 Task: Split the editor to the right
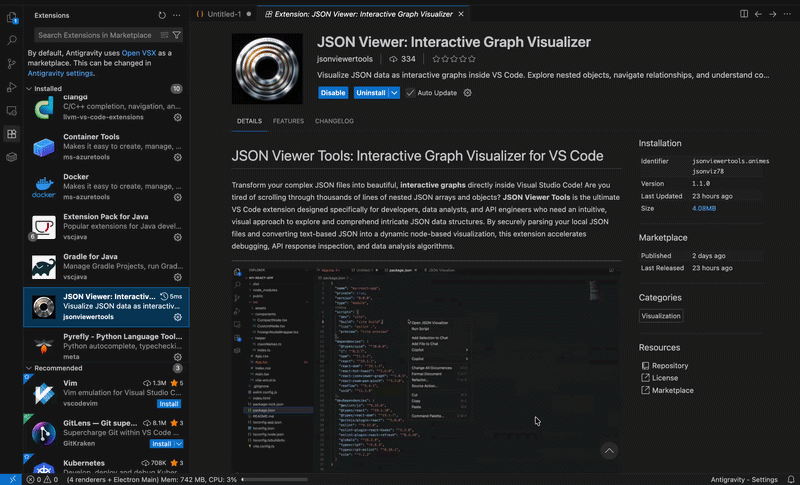pyautogui.click(x=744, y=14)
